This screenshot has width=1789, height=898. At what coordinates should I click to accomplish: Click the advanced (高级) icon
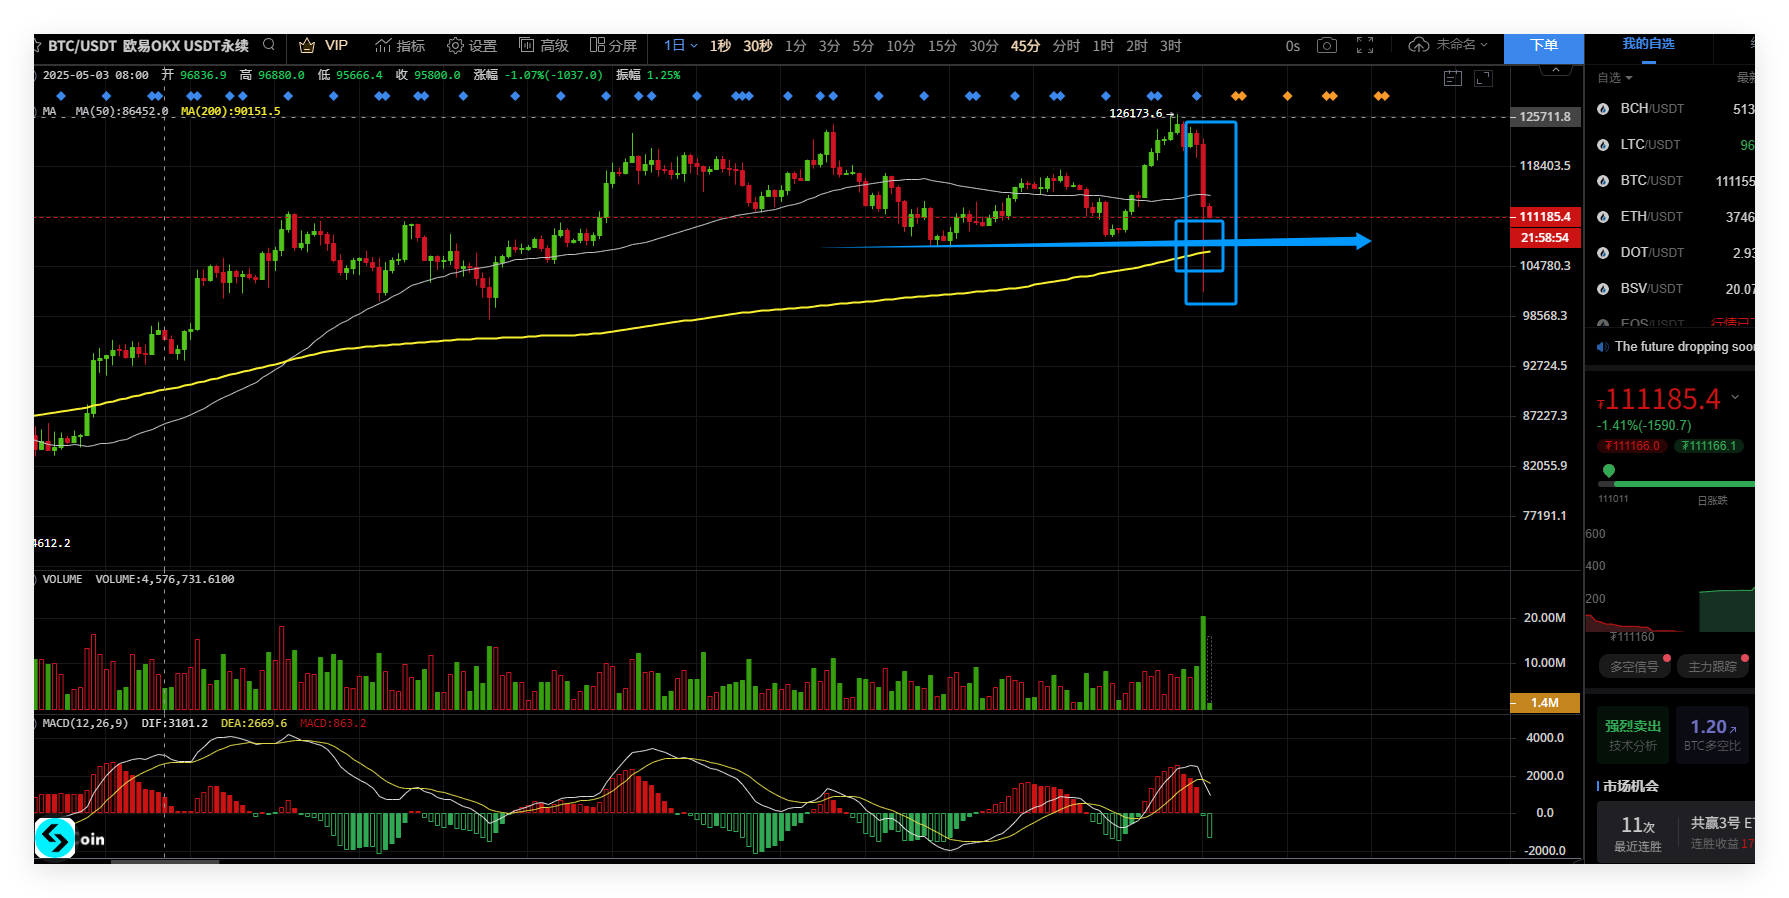tap(527, 45)
